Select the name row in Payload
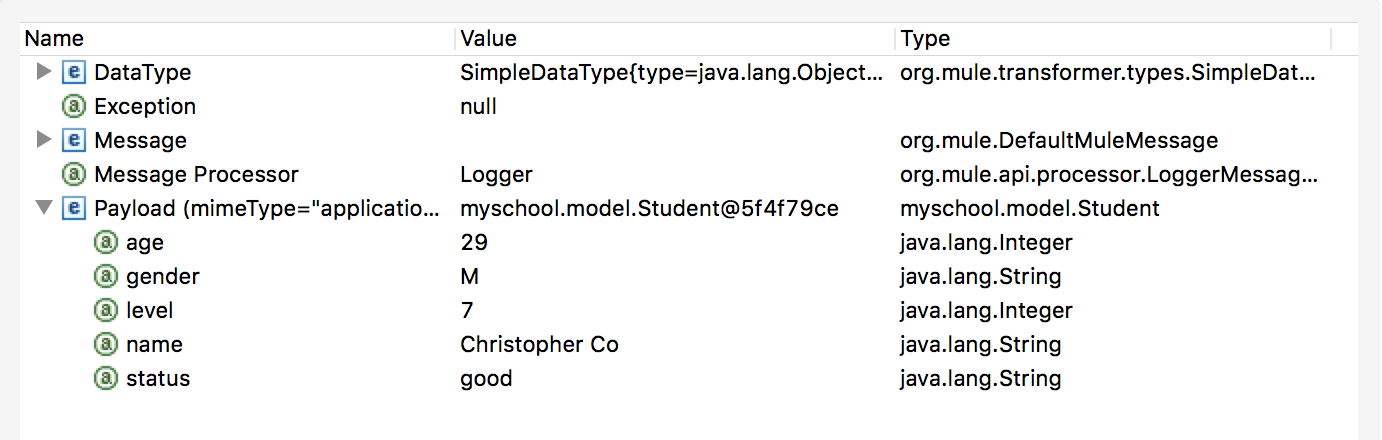Viewport: 1382px width, 440px height. point(154,344)
